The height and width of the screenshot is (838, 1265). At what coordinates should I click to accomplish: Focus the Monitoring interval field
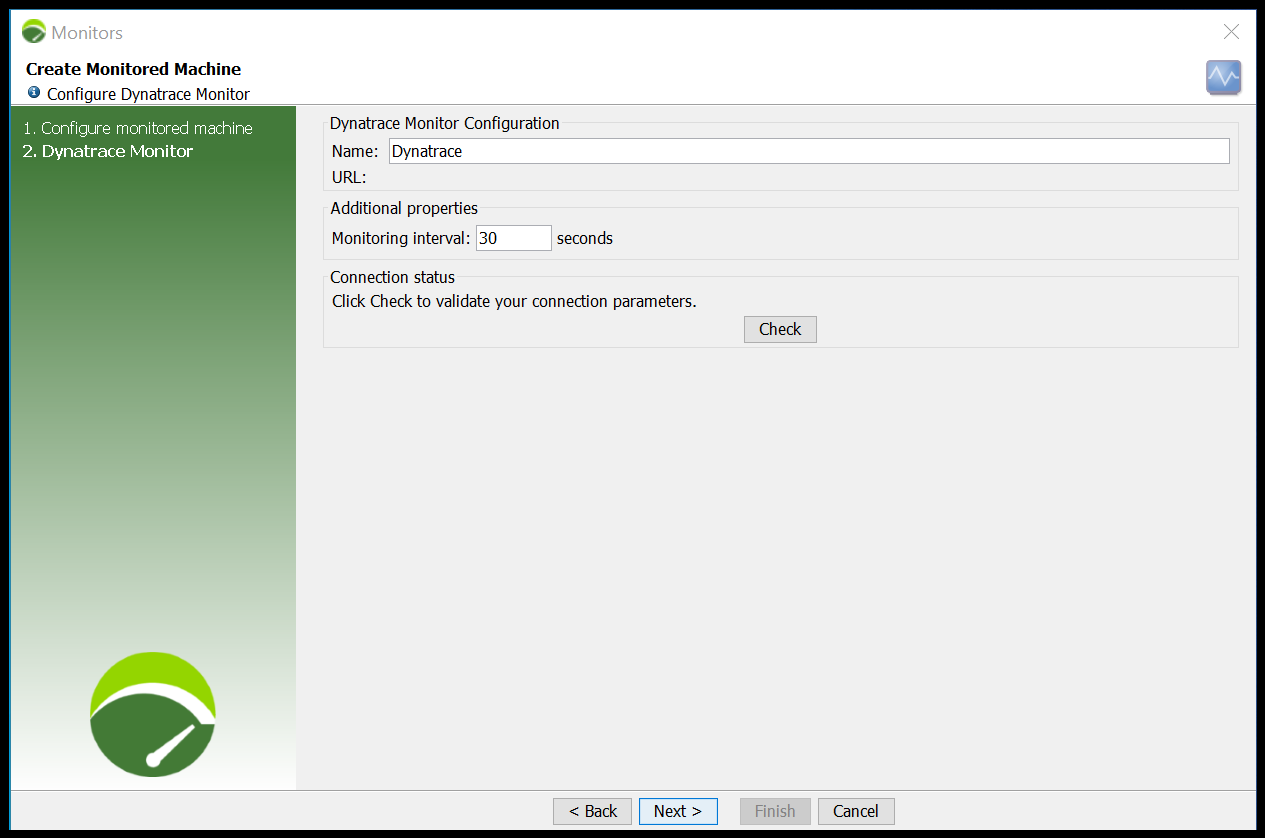coord(514,238)
